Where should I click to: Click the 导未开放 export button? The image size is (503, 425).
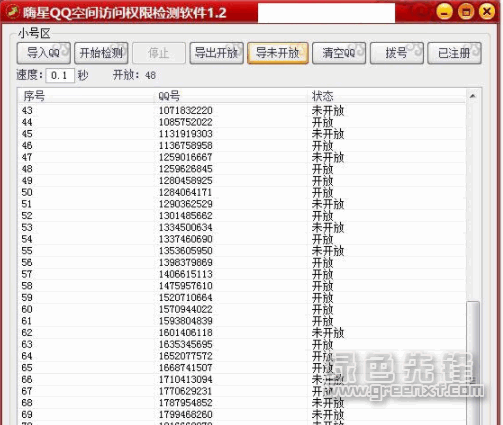tap(278, 53)
